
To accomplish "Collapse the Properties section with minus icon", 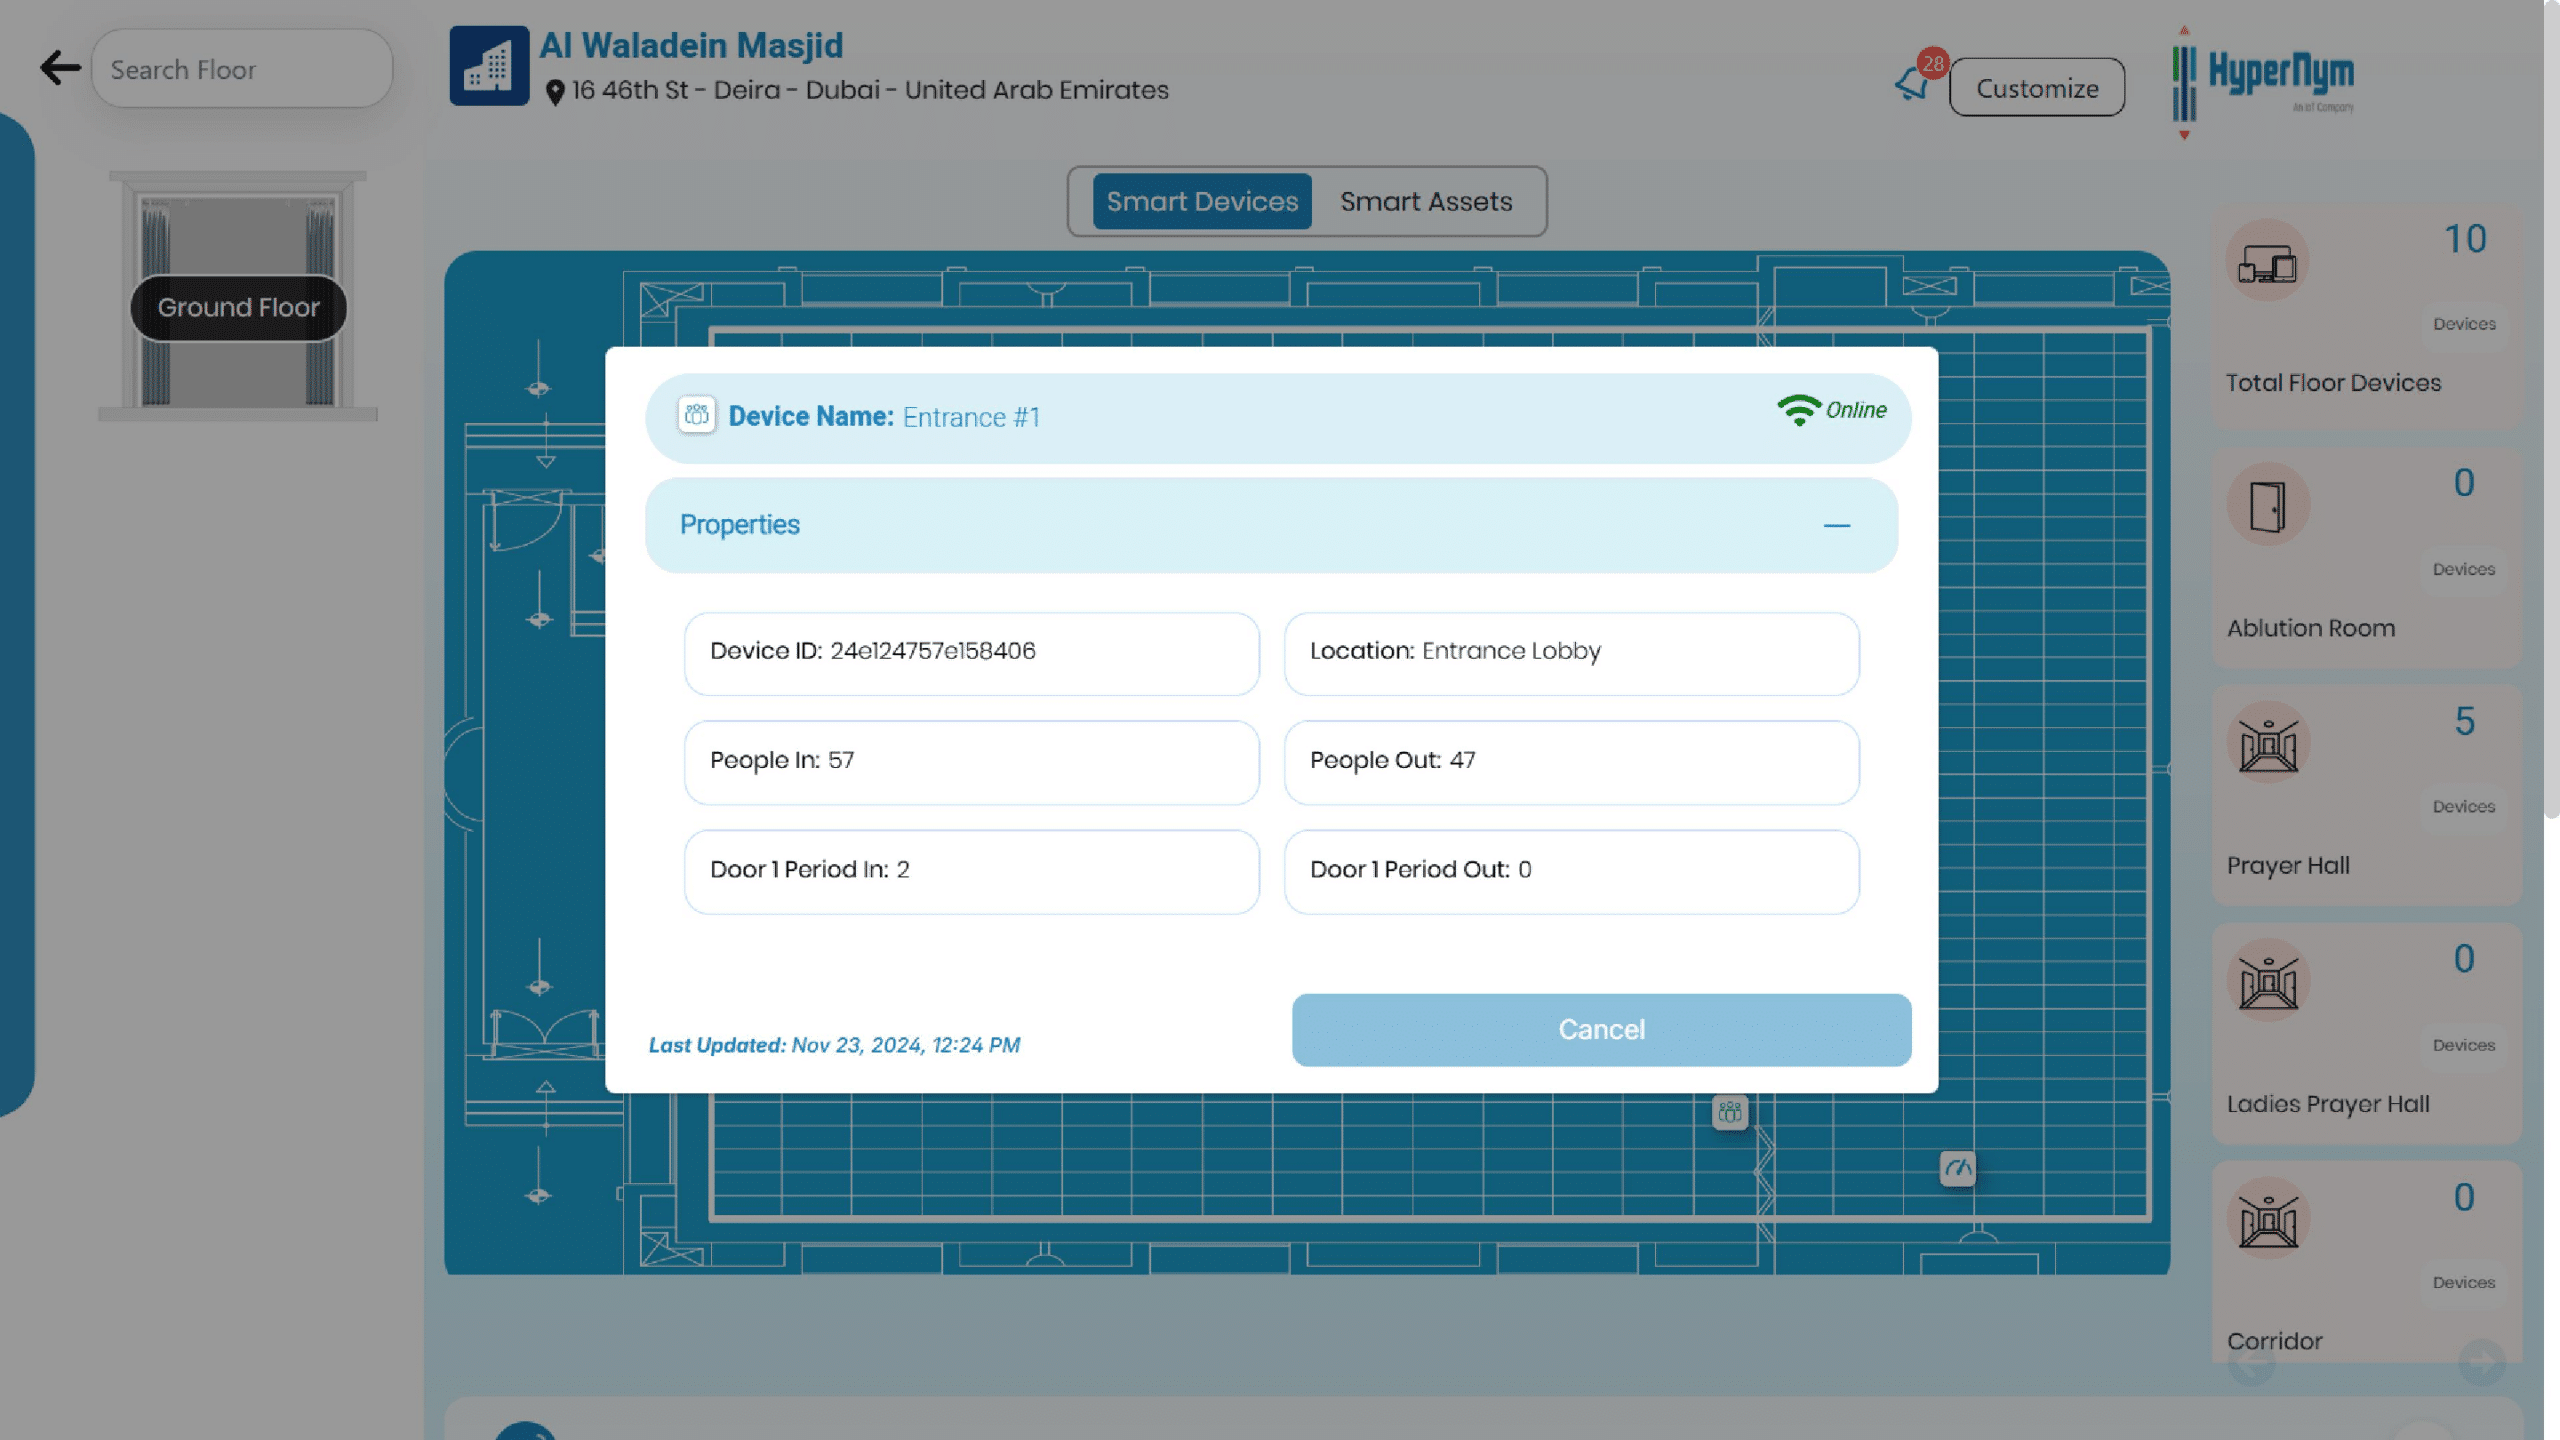I will click(x=1836, y=526).
